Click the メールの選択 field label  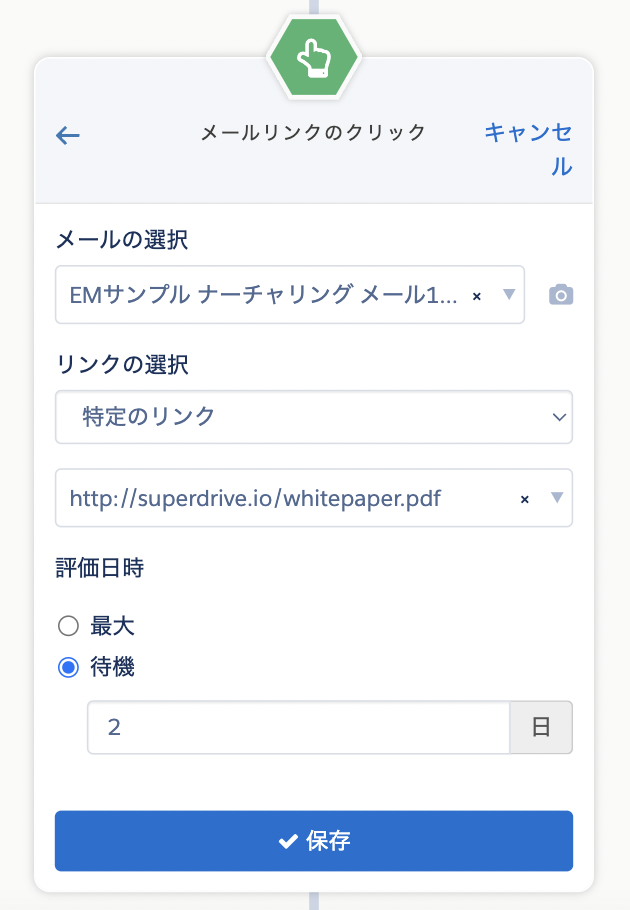pos(122,239)
